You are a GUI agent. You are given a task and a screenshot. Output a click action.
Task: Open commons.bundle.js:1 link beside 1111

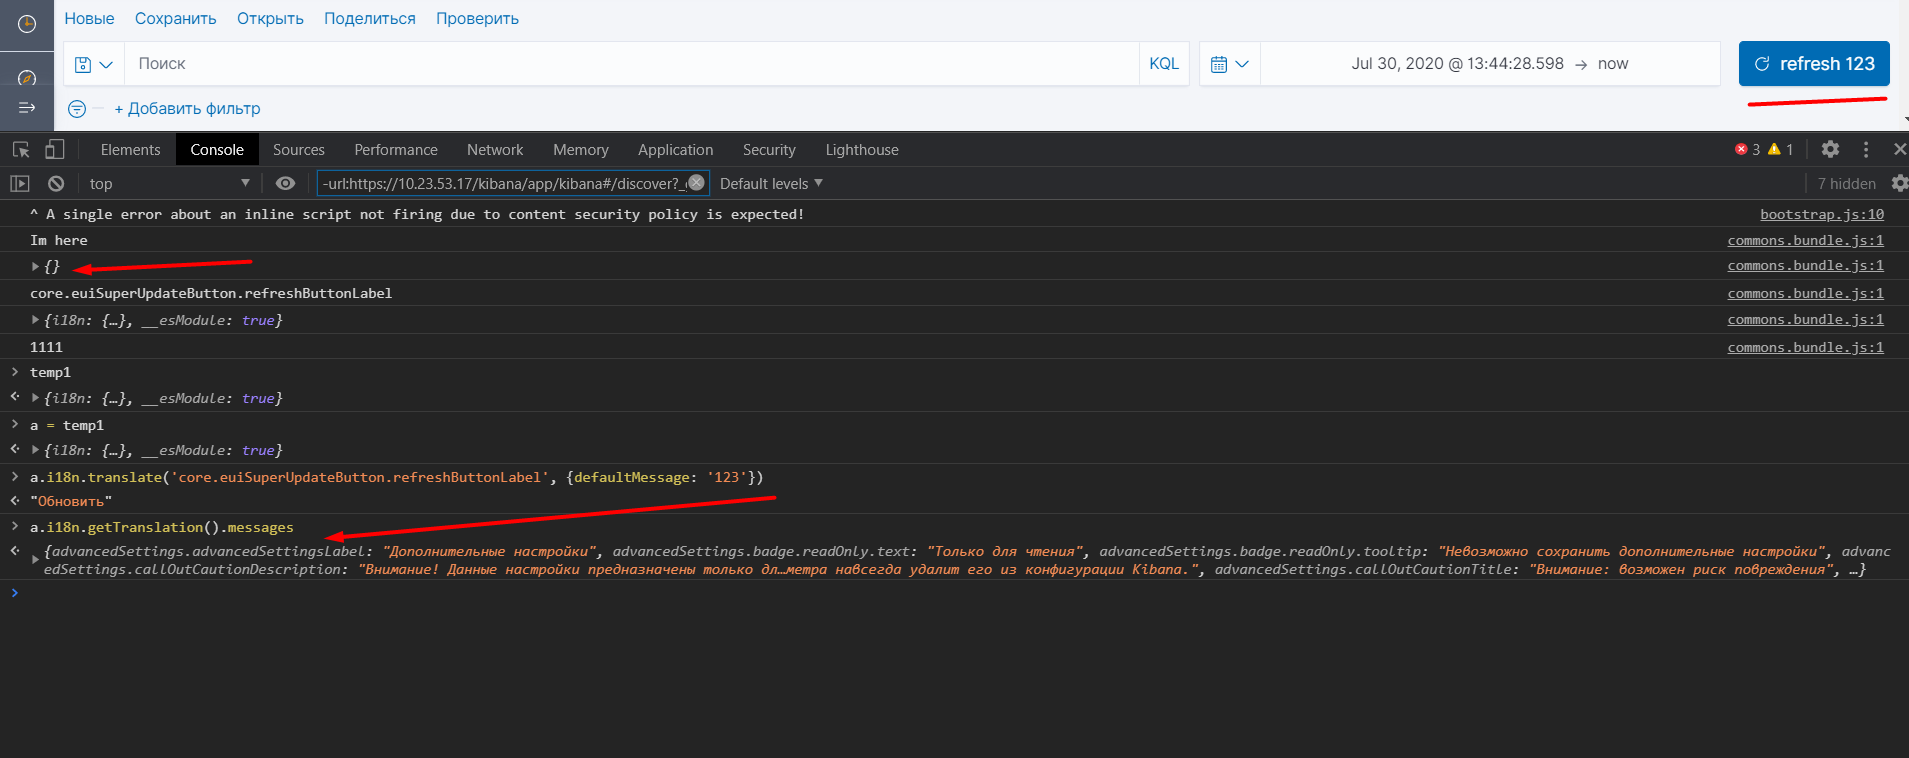(x=1806, y=347)
